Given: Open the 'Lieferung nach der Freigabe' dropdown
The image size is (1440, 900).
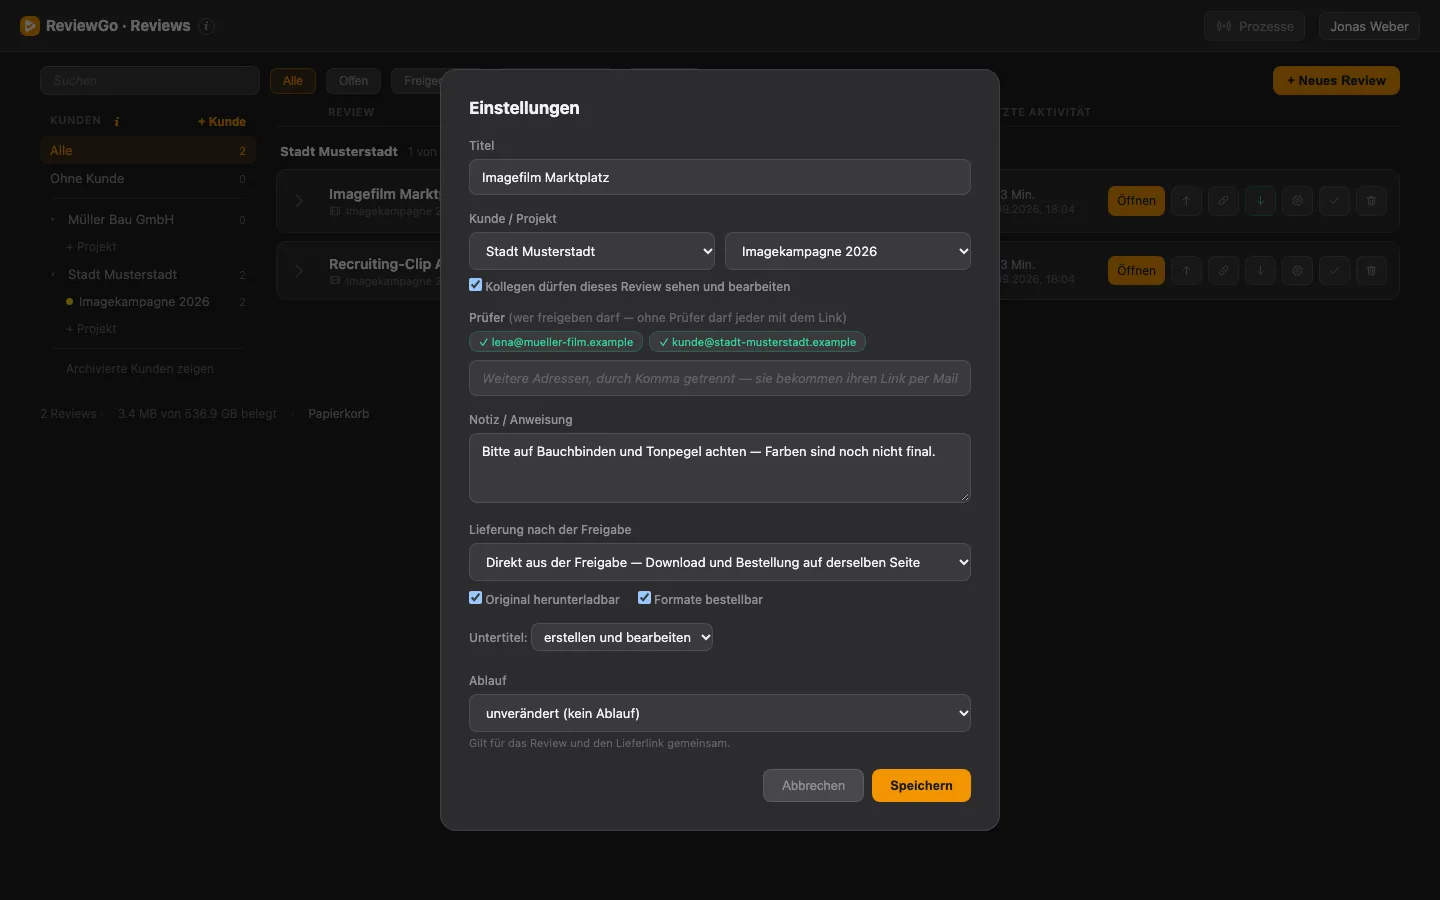Looking at the screenshot, I should (720, 562).
